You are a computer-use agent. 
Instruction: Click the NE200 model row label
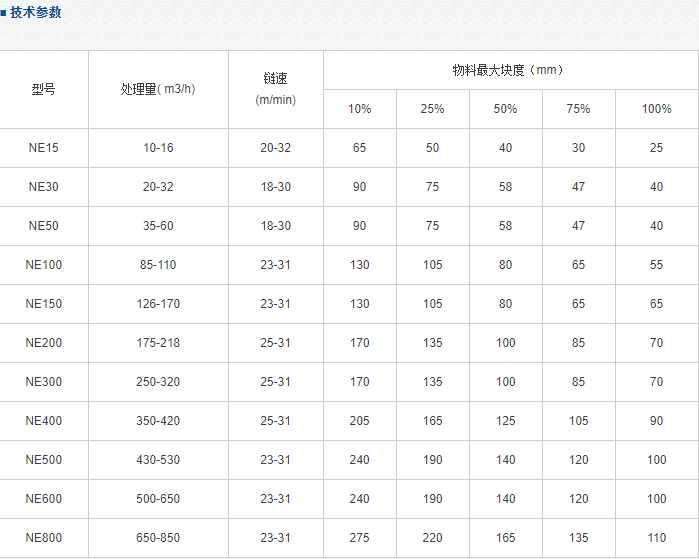tap(44, 343)
